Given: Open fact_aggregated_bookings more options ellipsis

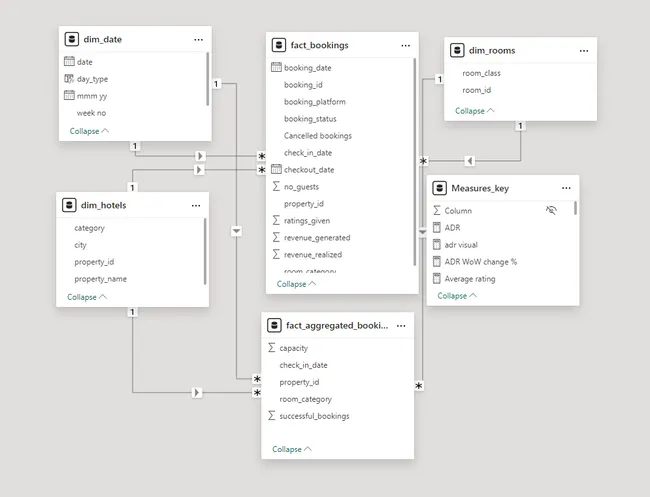Looking at the screenshot, I should [401, 326].
